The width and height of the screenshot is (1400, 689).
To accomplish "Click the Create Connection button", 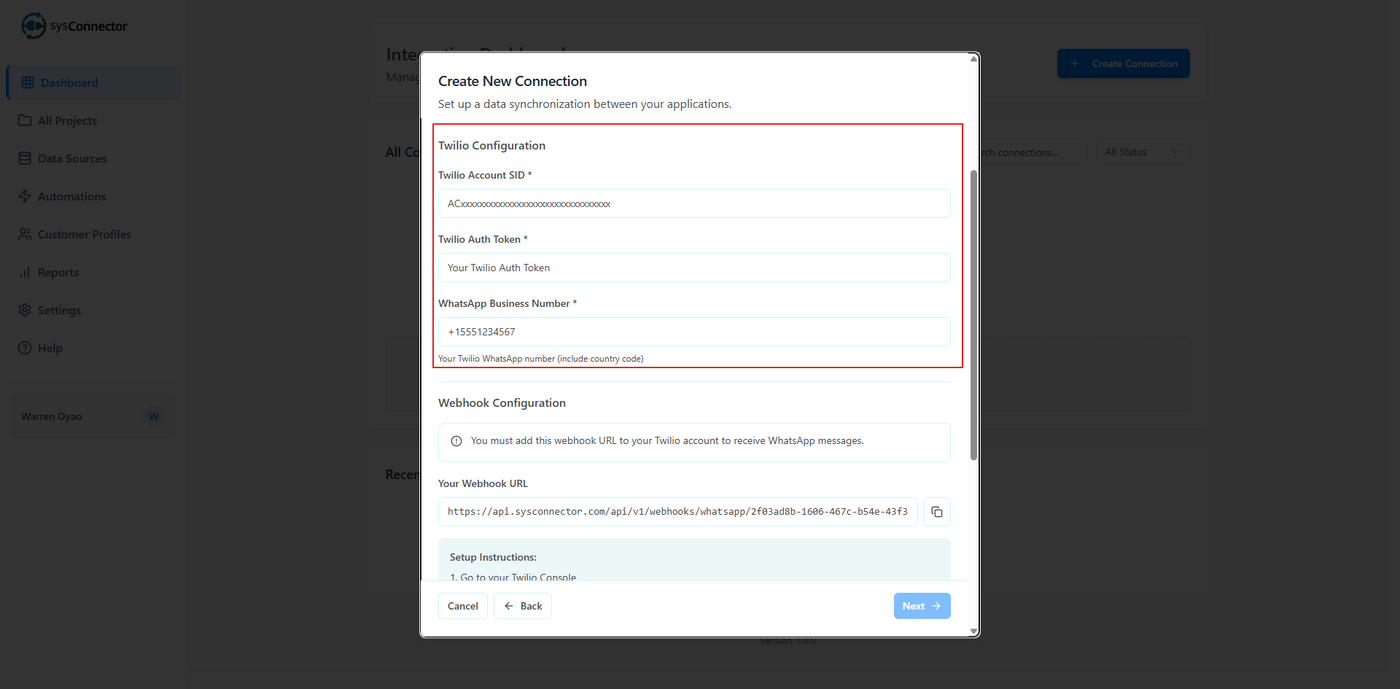I will (1123, 64).
